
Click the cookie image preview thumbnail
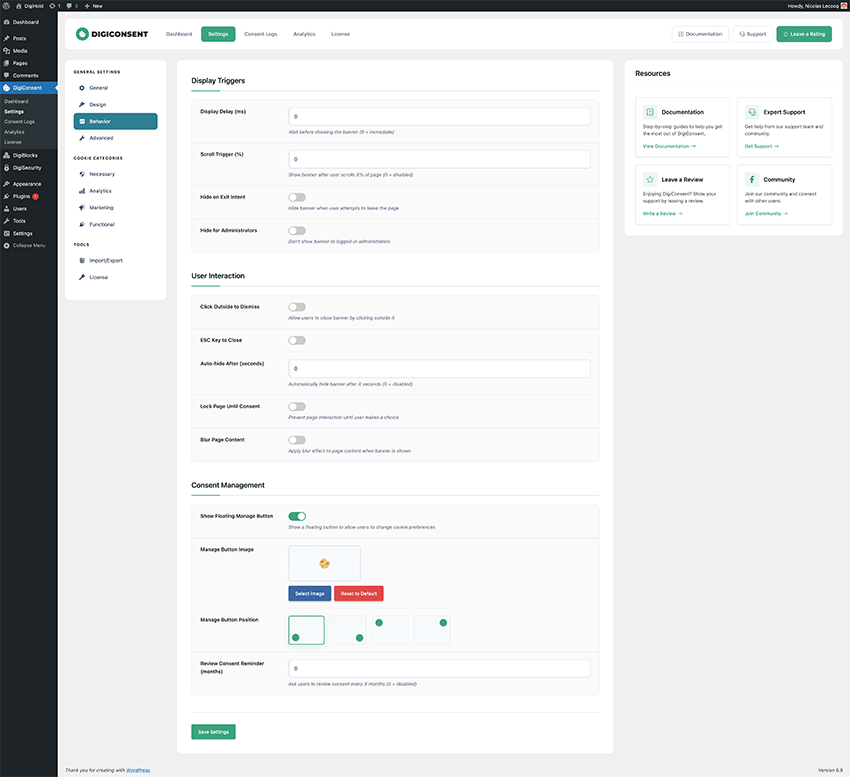tap(324, 563)
